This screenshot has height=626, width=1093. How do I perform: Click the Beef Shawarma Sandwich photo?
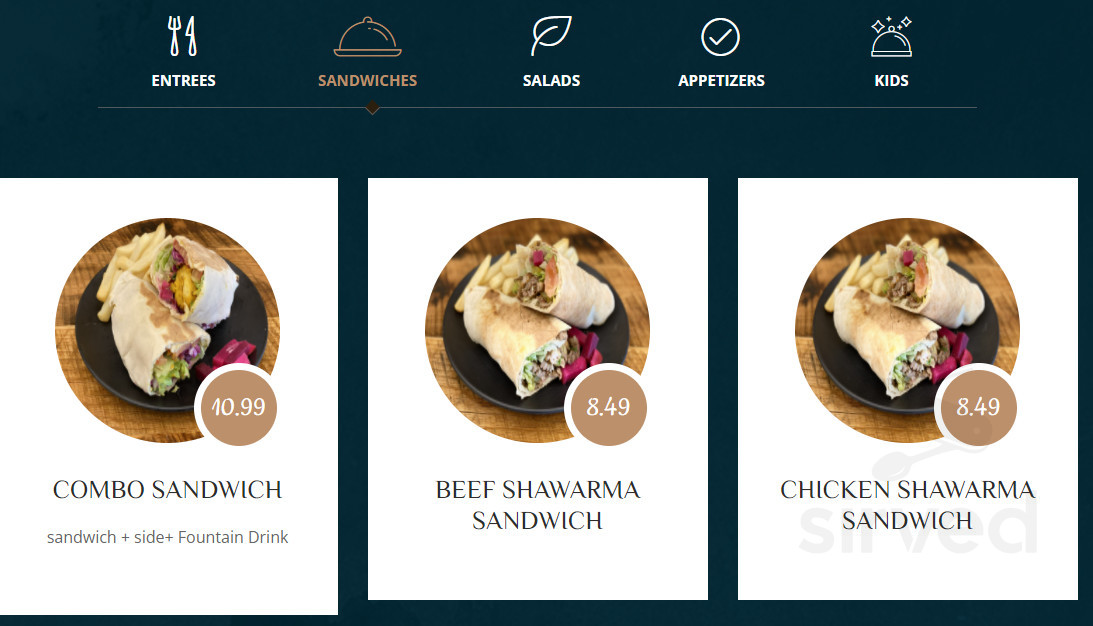[x=537, y=330]
